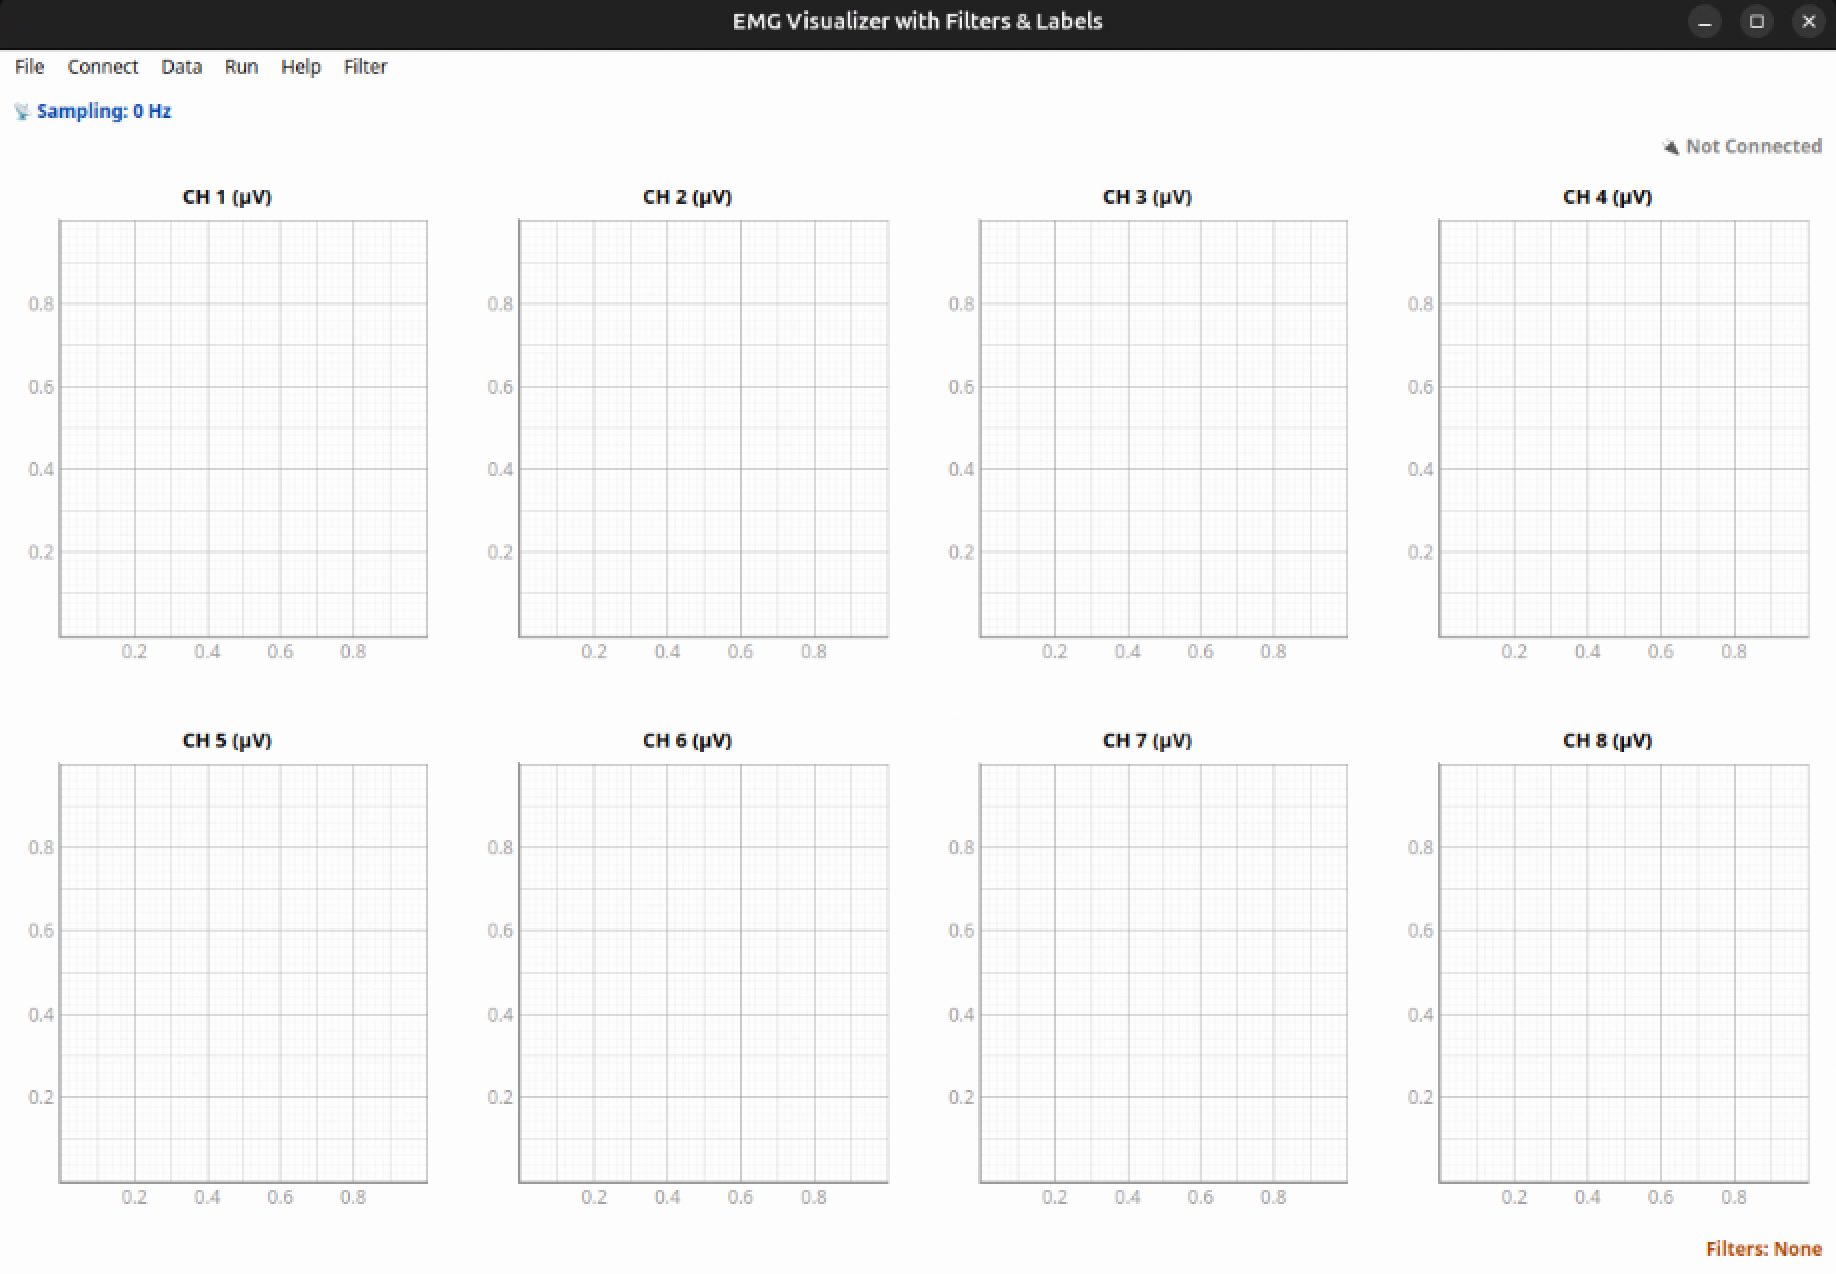Click the CH 5 (µV) plot title
1836x1274 pixels.
[x=227, y=741]
